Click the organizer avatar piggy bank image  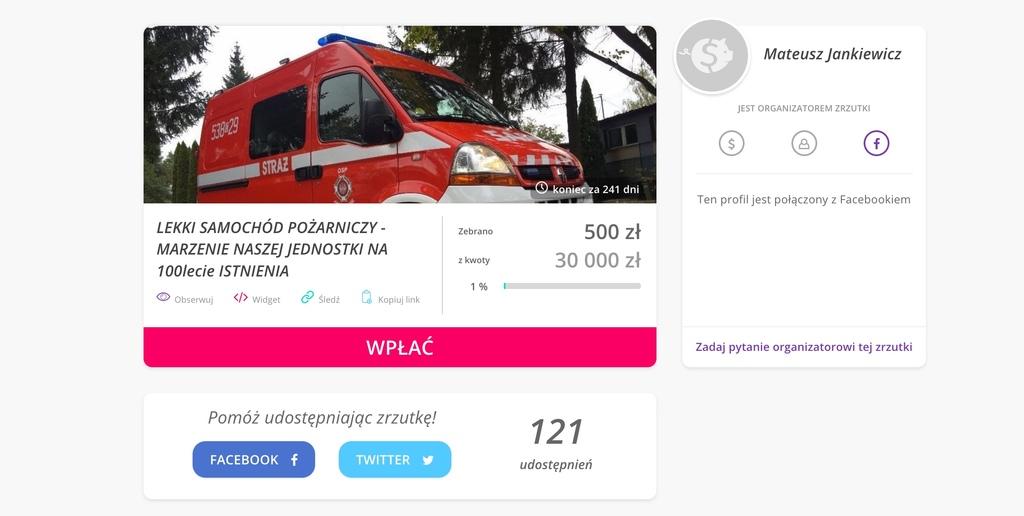click(711, 56)
